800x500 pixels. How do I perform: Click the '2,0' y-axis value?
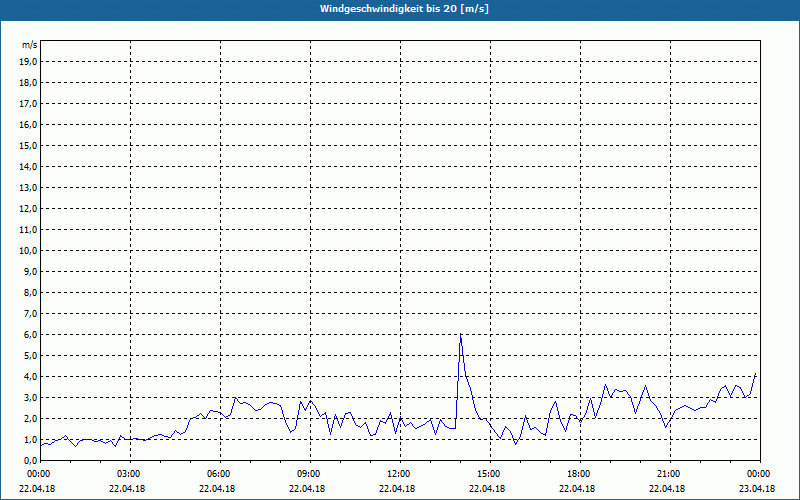(x=30, y=418)
